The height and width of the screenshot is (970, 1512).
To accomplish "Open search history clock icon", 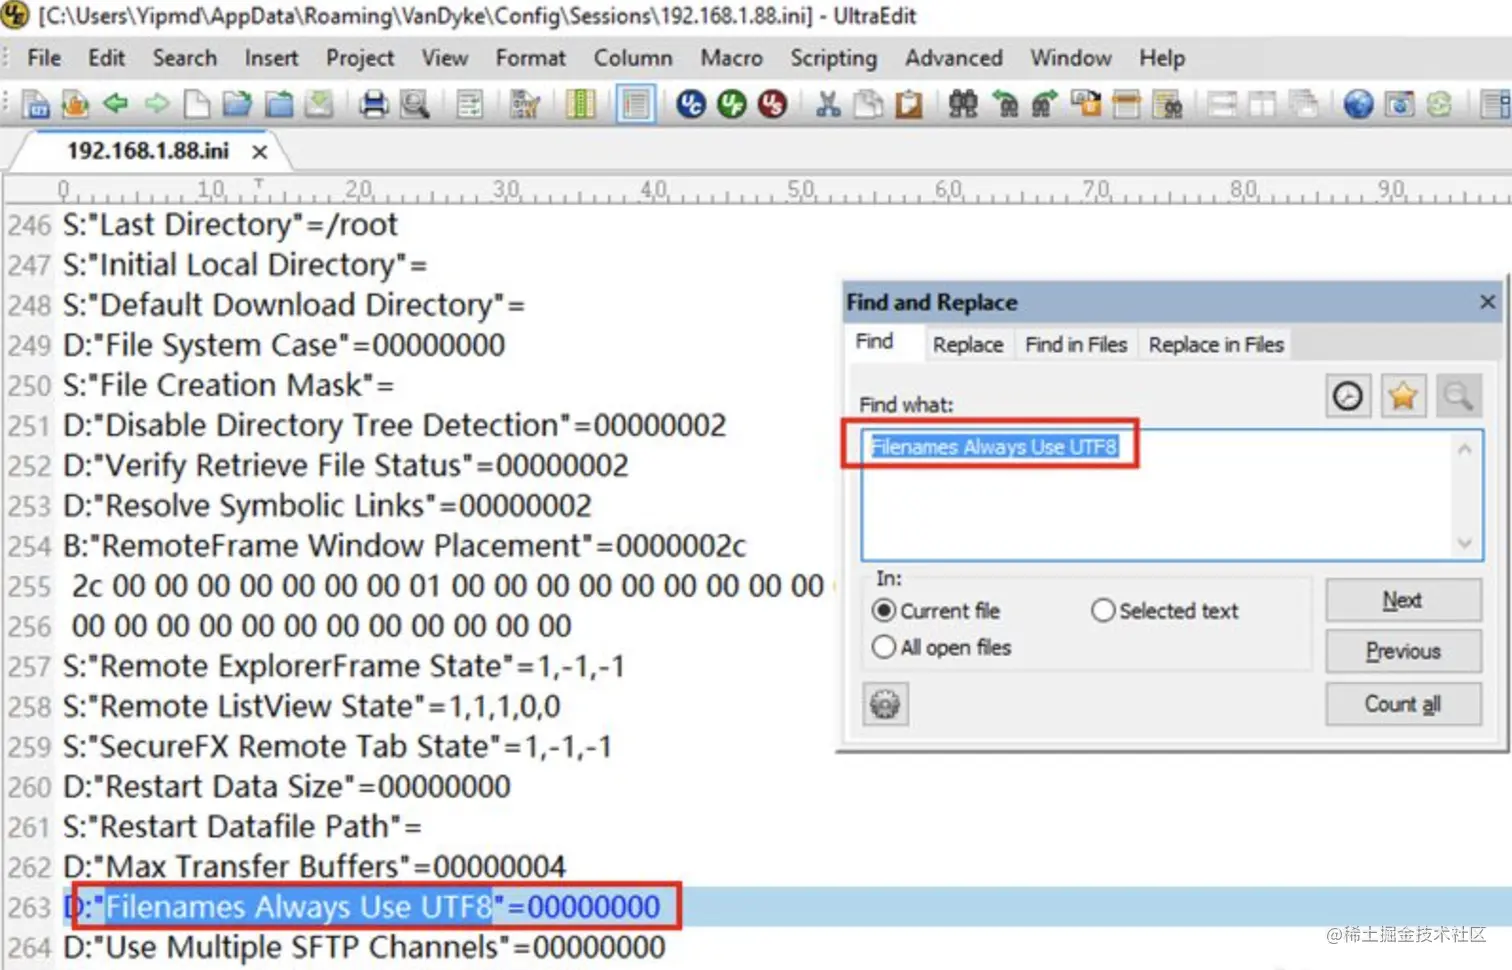I will [x=1348, y=396].
